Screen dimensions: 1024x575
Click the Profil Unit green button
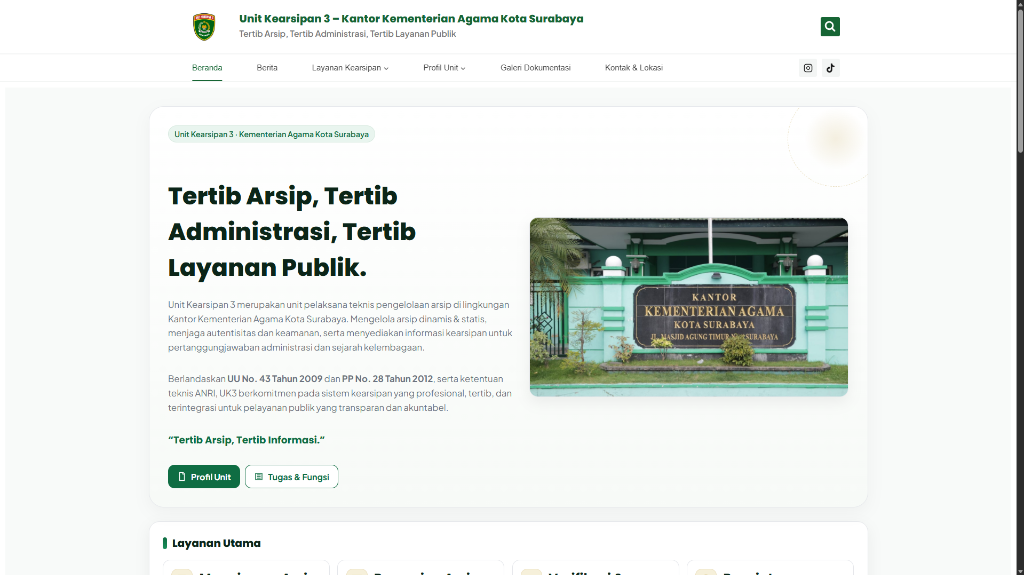[x=204, y=476]
